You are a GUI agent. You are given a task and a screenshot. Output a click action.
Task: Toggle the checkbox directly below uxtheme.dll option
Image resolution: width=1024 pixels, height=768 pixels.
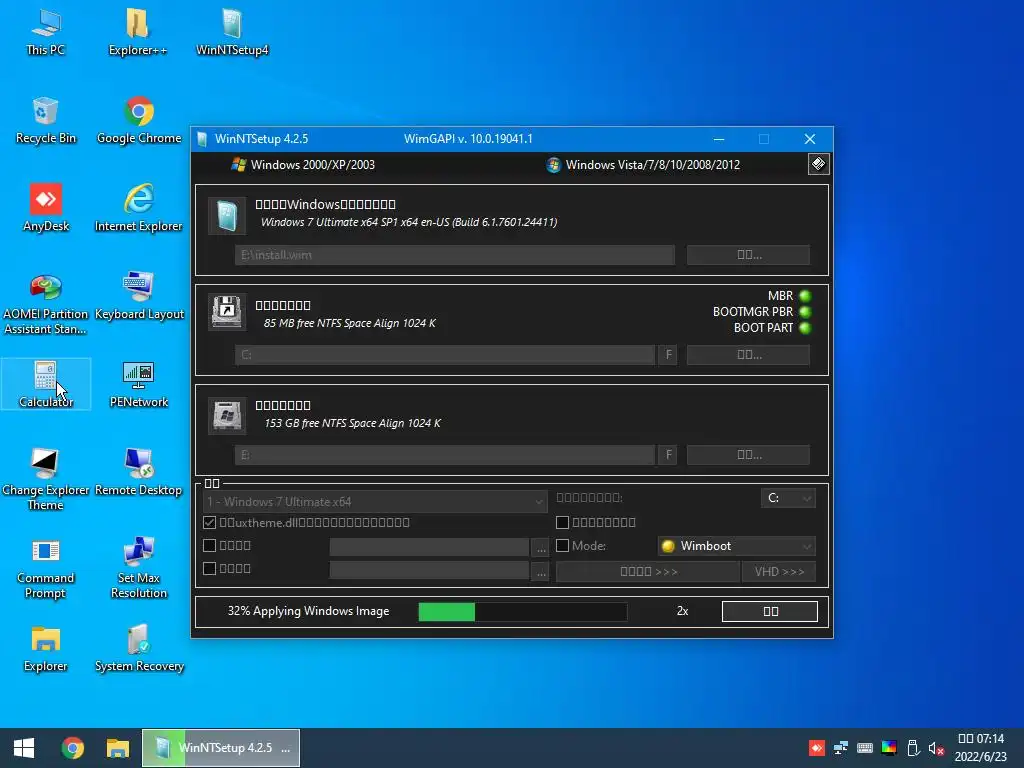[x=210, y=545]
